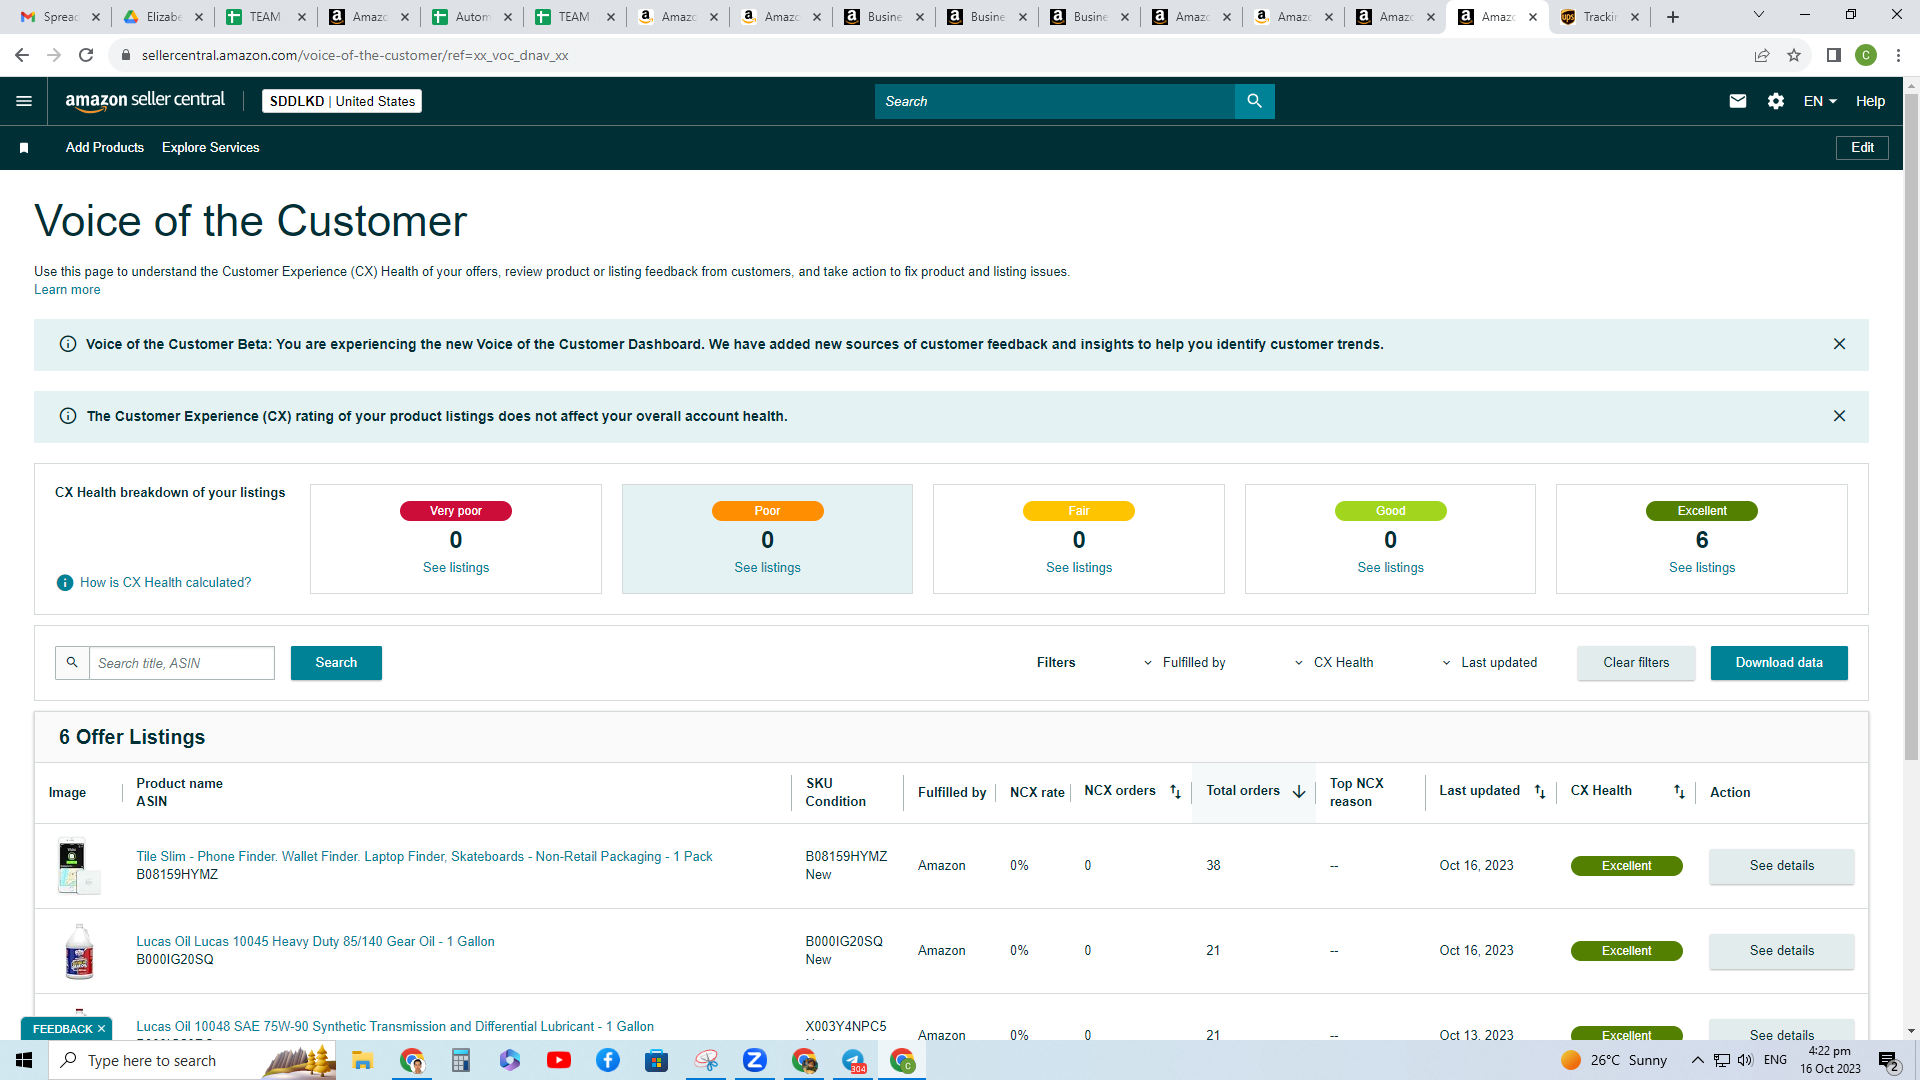See listings under Fair
Viewport: 1920px width, 1080px height.
(1079, 568)
